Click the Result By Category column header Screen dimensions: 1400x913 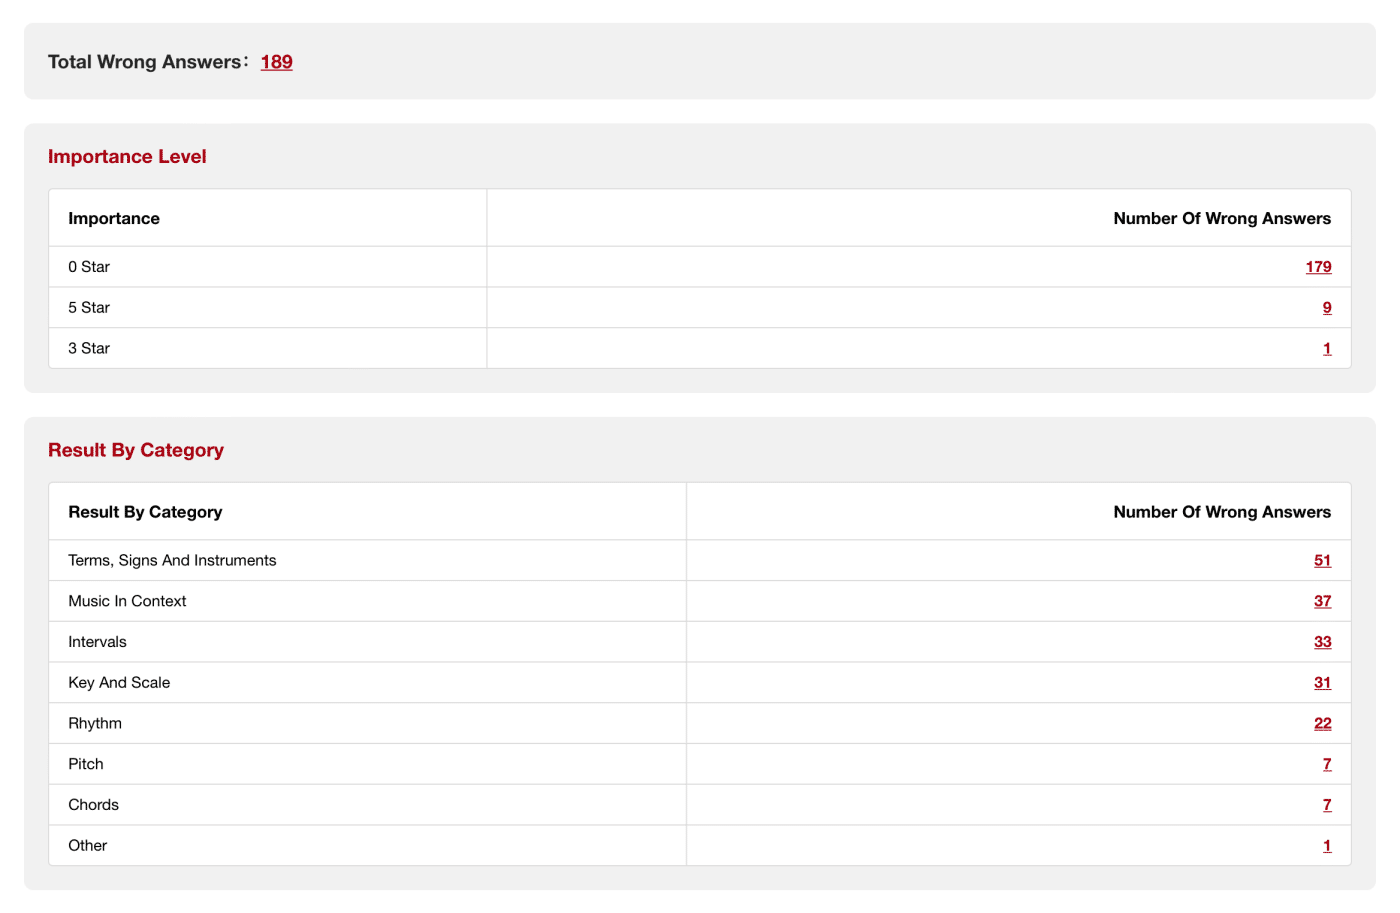[145, 512]
